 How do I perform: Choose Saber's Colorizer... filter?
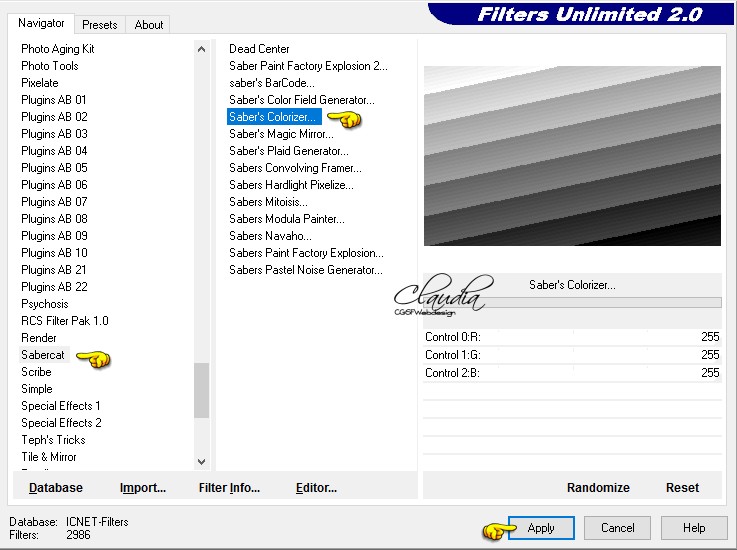pos(274,117)
